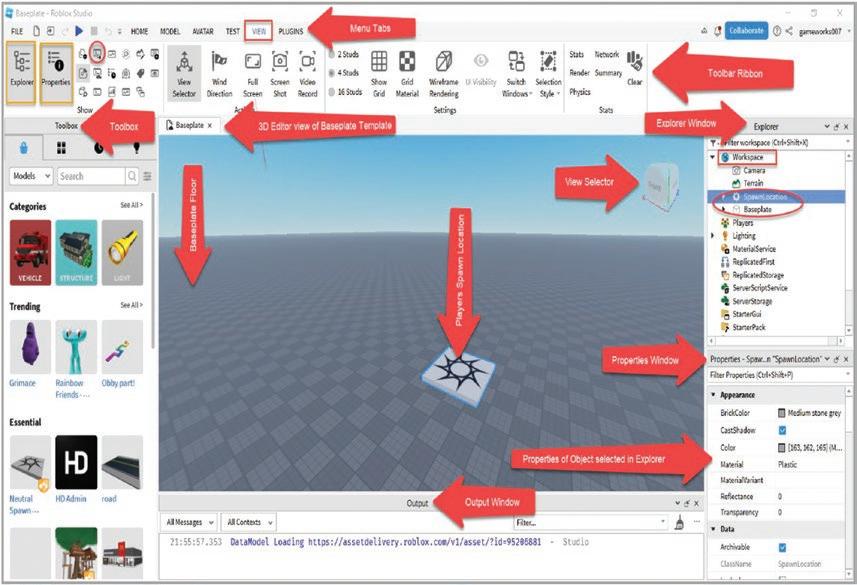Click the Toolbox search input field
Image resolution: width=857 pixels, height=585 pixels.
pos(91,176)
